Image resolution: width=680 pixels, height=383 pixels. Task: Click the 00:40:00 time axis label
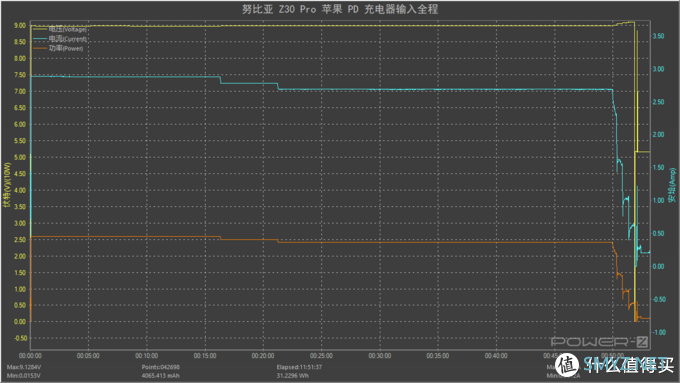click(496, 356)
